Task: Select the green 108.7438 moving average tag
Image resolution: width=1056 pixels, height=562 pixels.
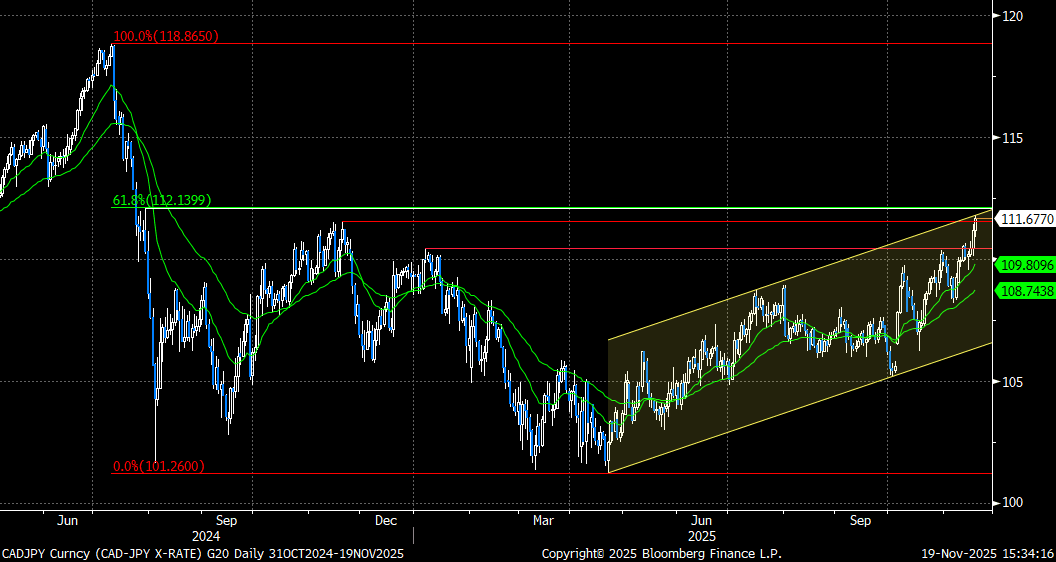Action: [1025, 290]
